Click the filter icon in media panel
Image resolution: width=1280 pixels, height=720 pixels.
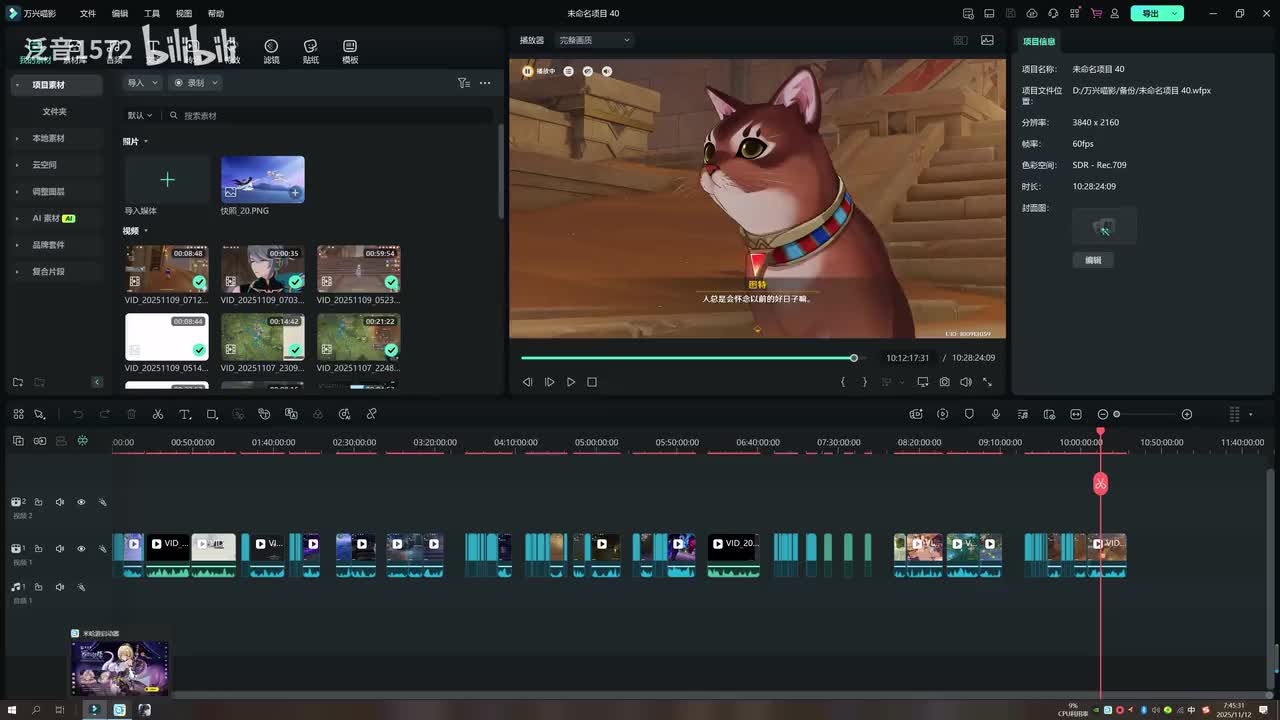tap(463, 83)
